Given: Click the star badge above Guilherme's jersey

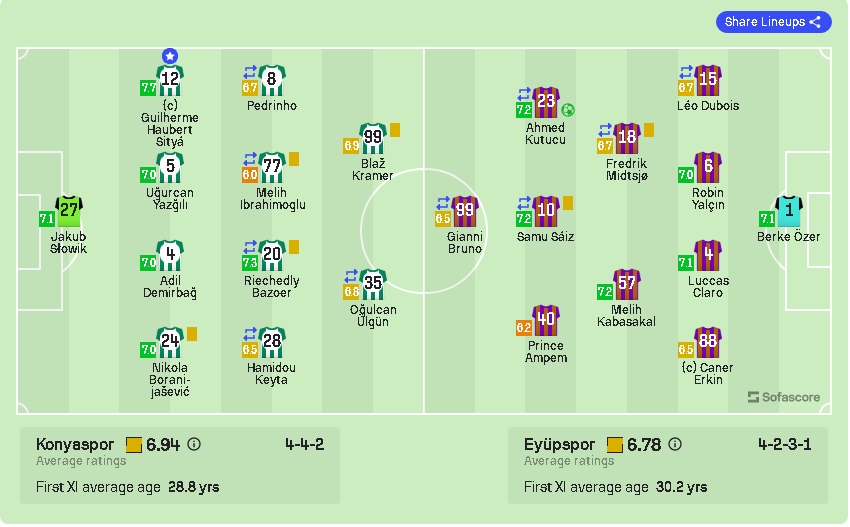Looking at the screenshot, I should point(170,56).
